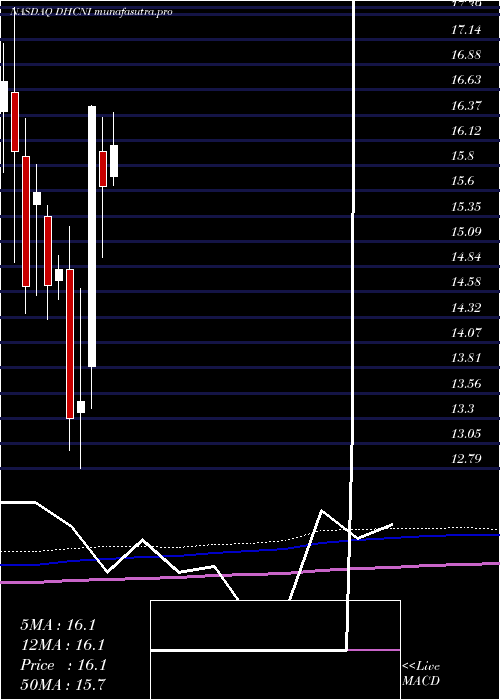Image resolution: width=500 pixels, height=700 pixels.
Task: Select the tallest white bullish candlestick
Action: [92, 237]
